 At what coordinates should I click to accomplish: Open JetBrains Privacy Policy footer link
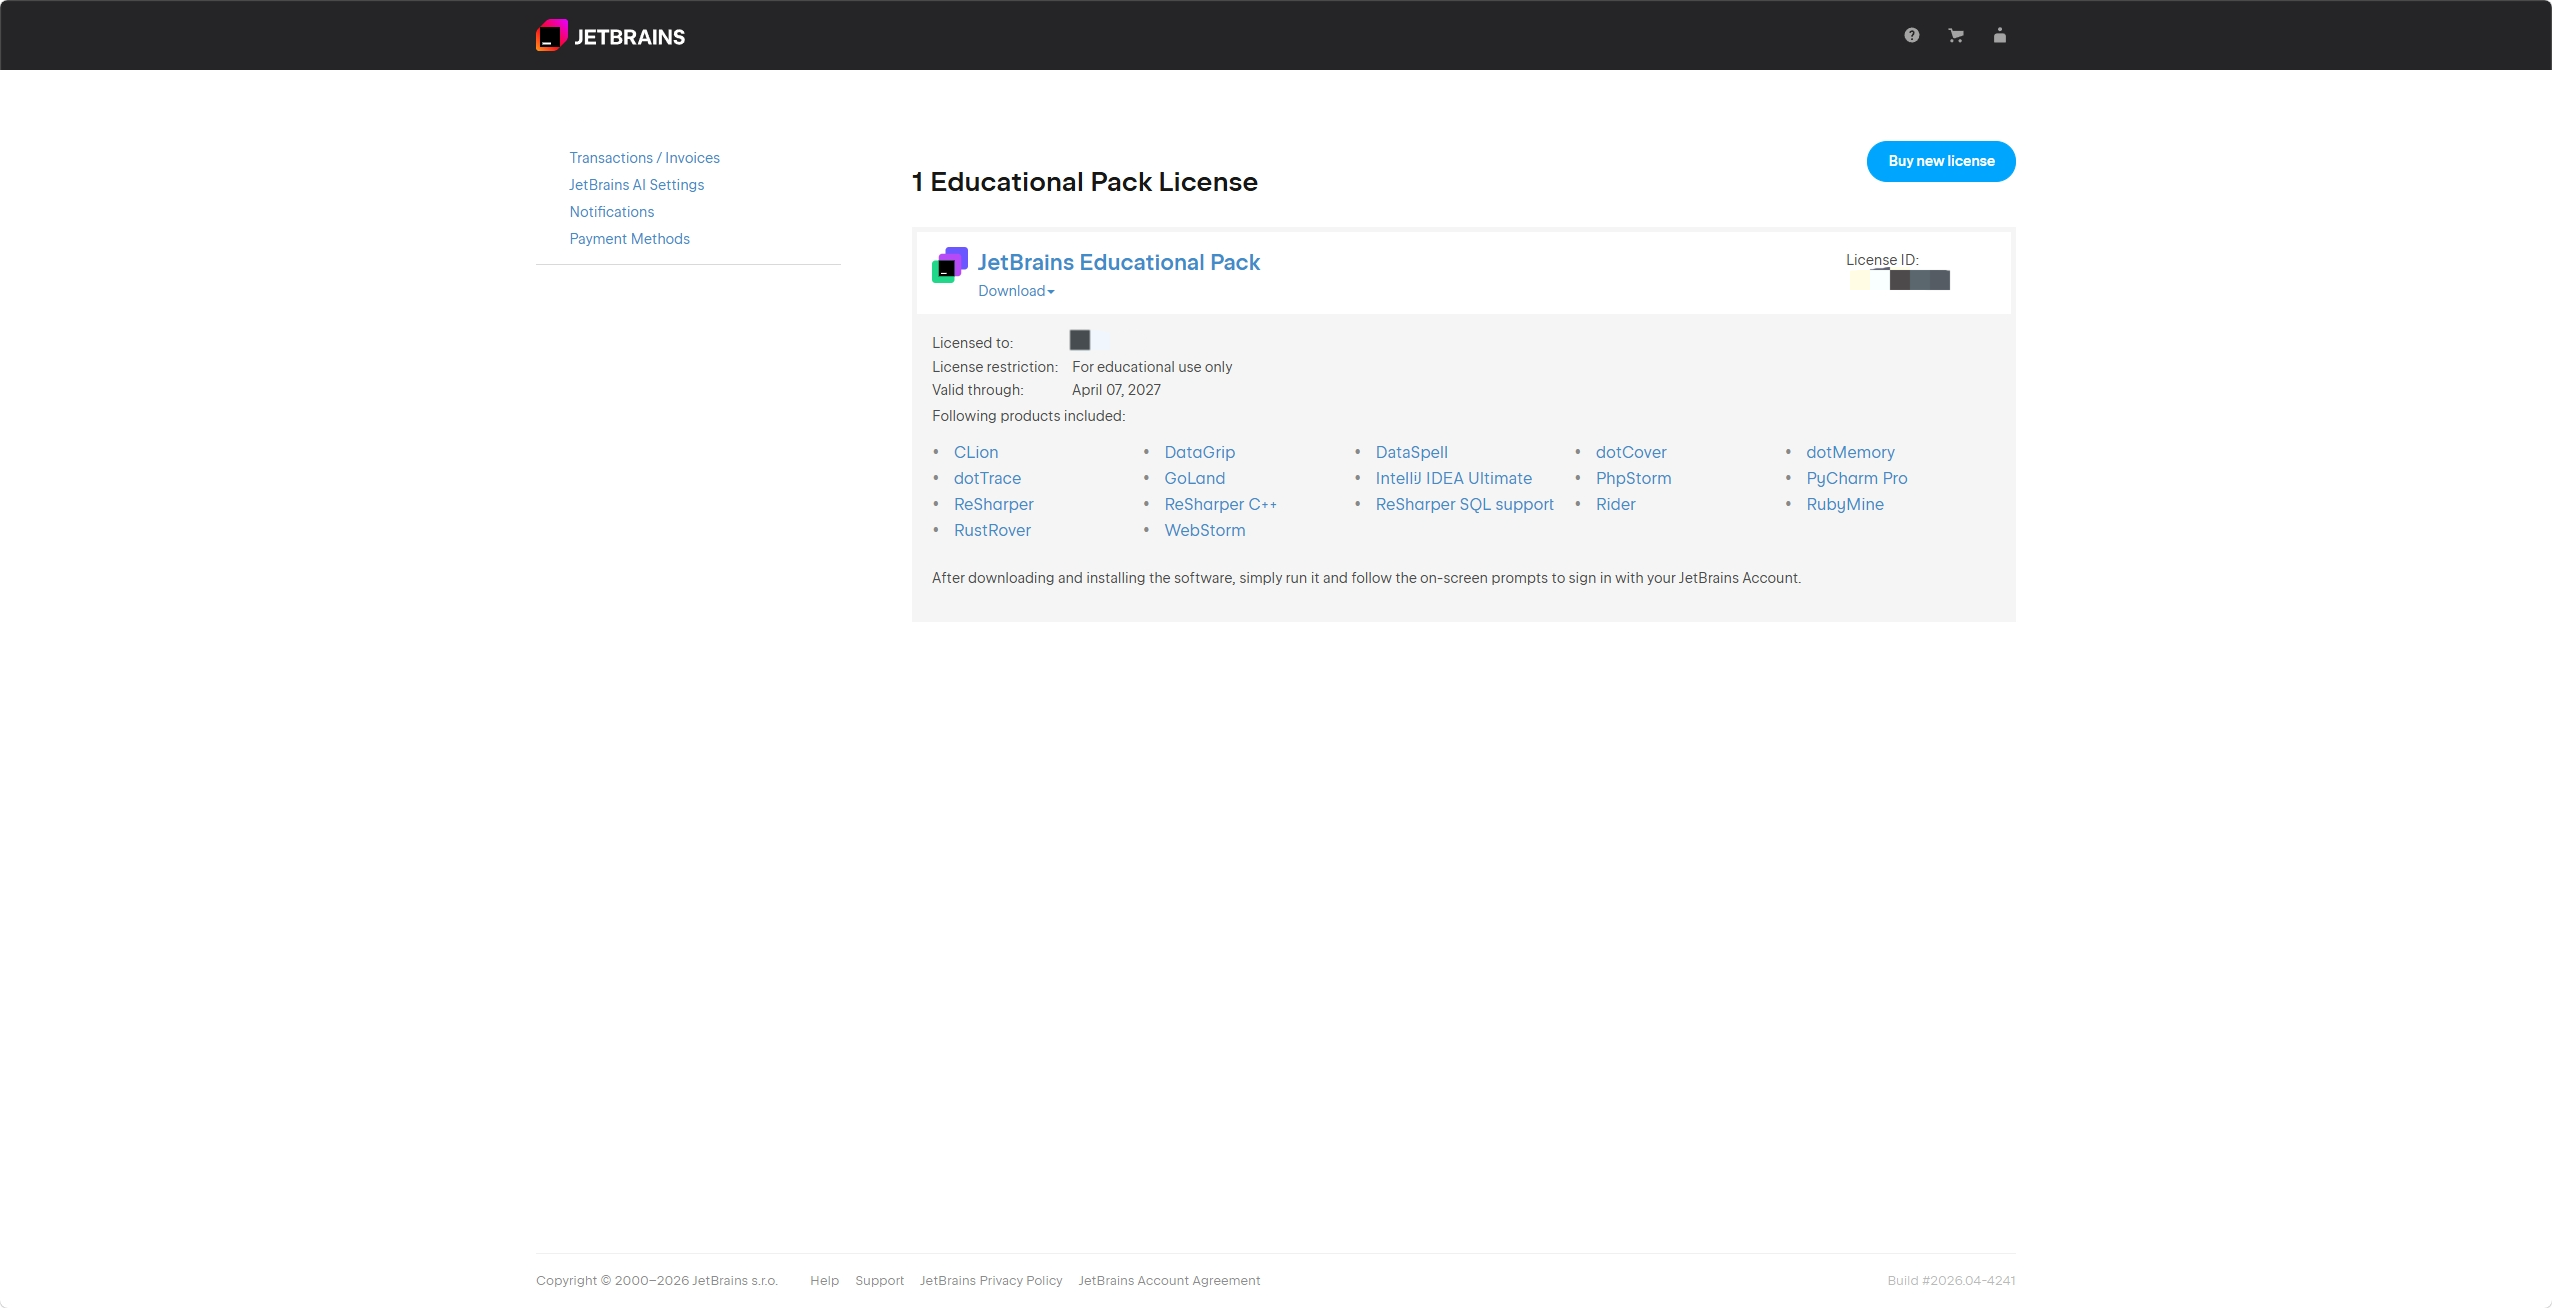(x=990, y=1280)
